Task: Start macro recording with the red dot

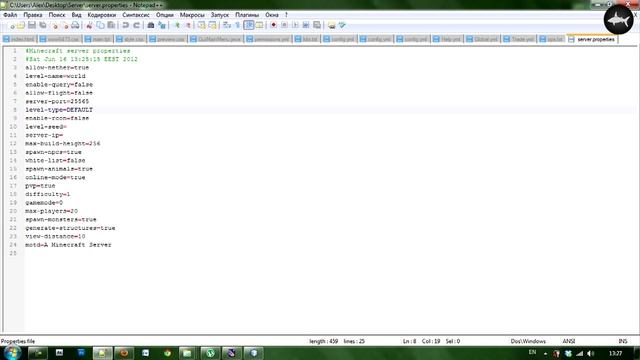Action: [273, 25]
